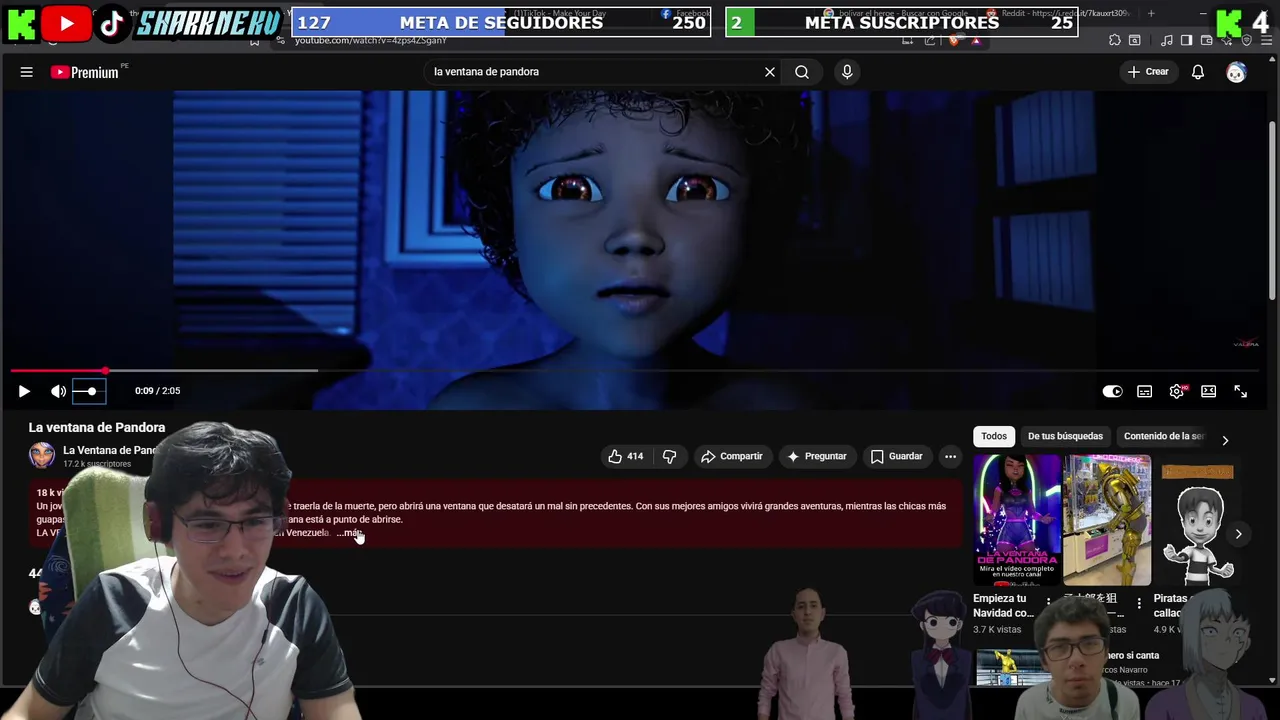
Task: Click the Brave rewards triangle icon
Action: [x=976, y=41]
